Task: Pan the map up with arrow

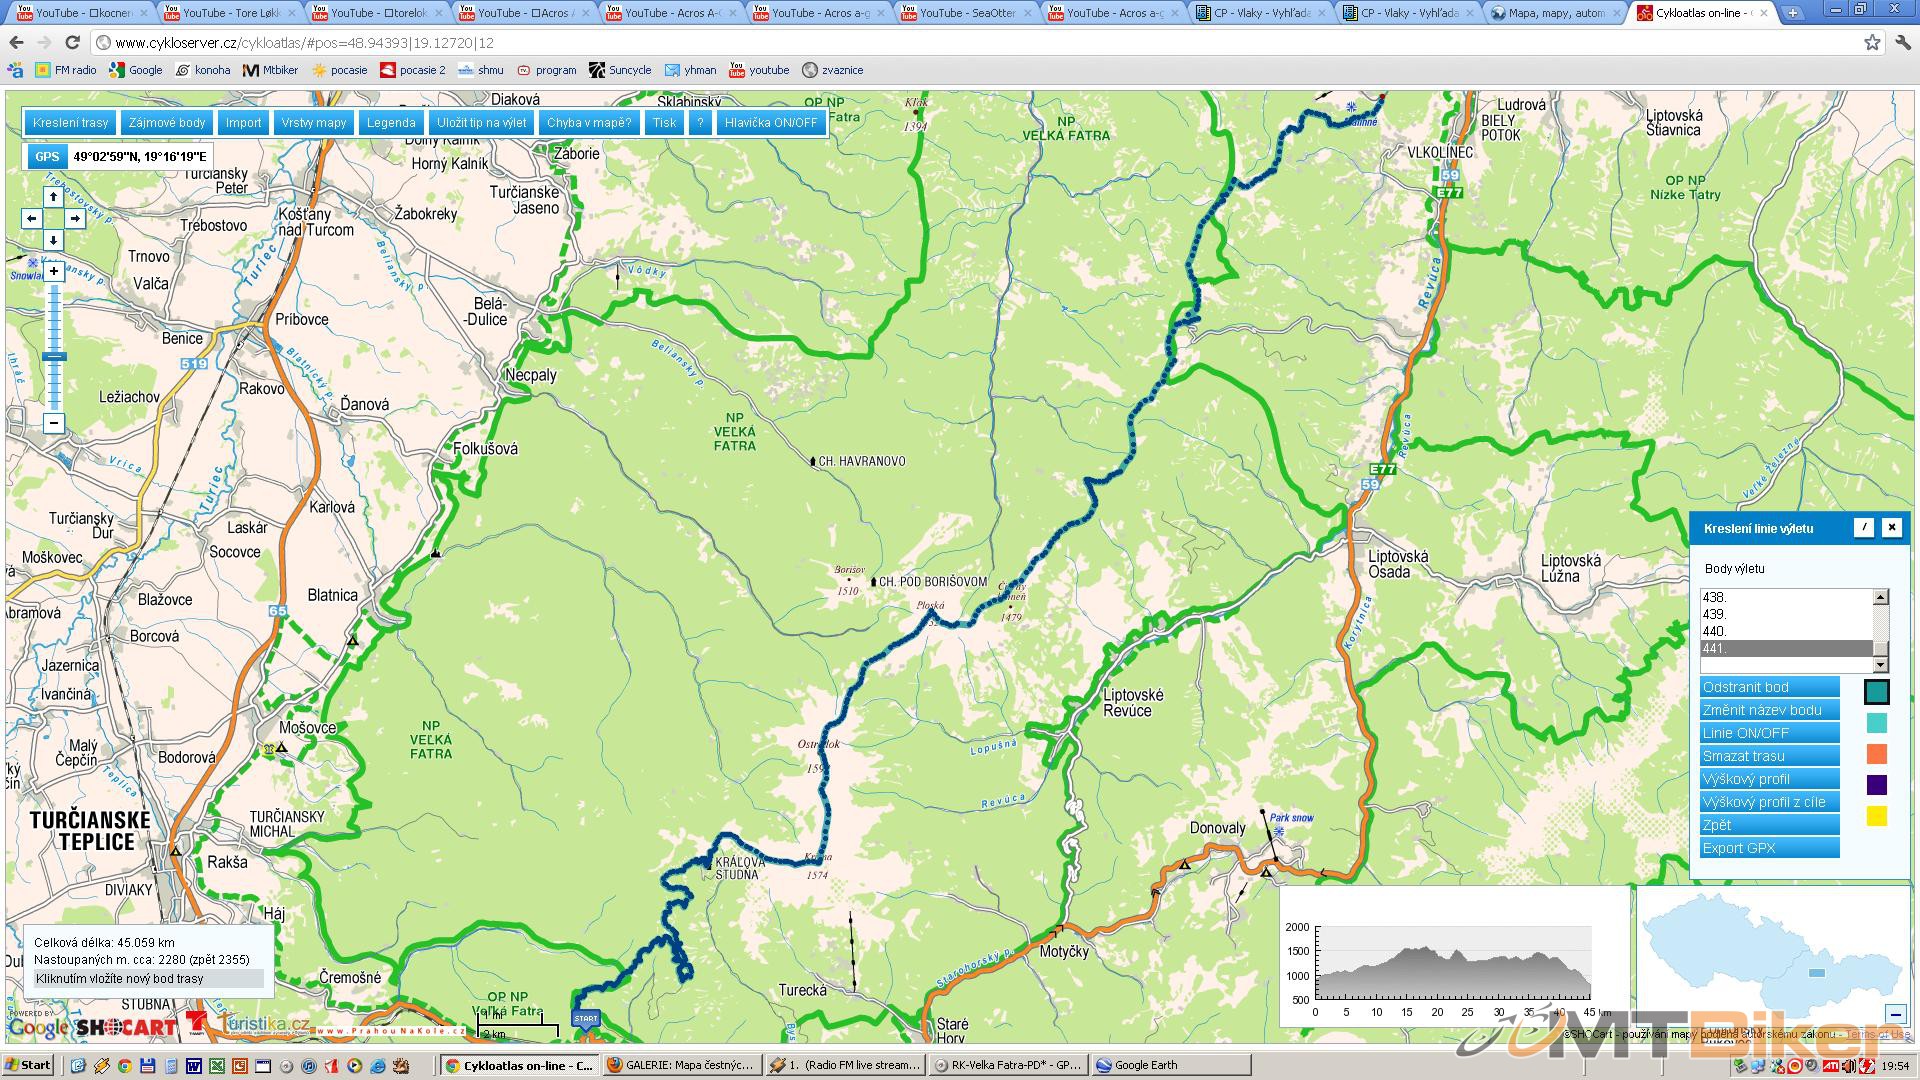Action: pyautogui.click(x=53, y=197)
